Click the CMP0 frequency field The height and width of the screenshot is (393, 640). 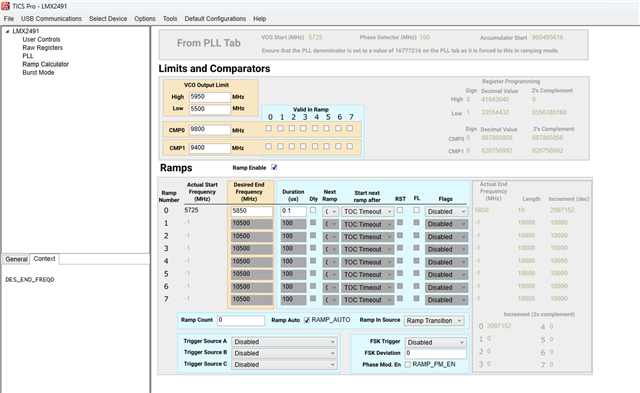pyautogui.click(x=210, y=130)
